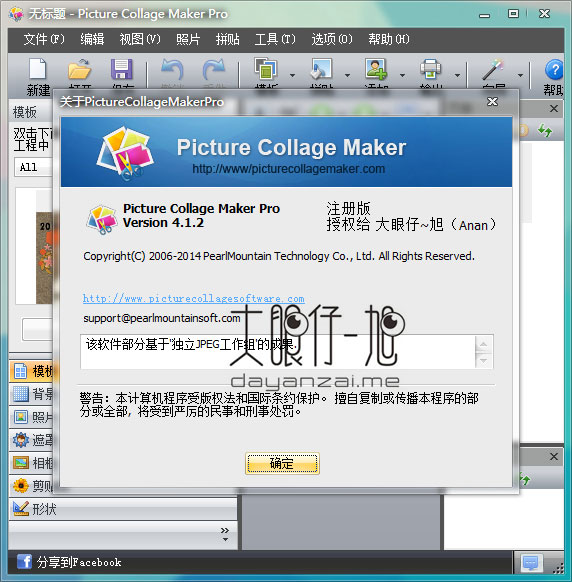Click scroll up arrow in JPEG notice box

(x=483, y=344)
